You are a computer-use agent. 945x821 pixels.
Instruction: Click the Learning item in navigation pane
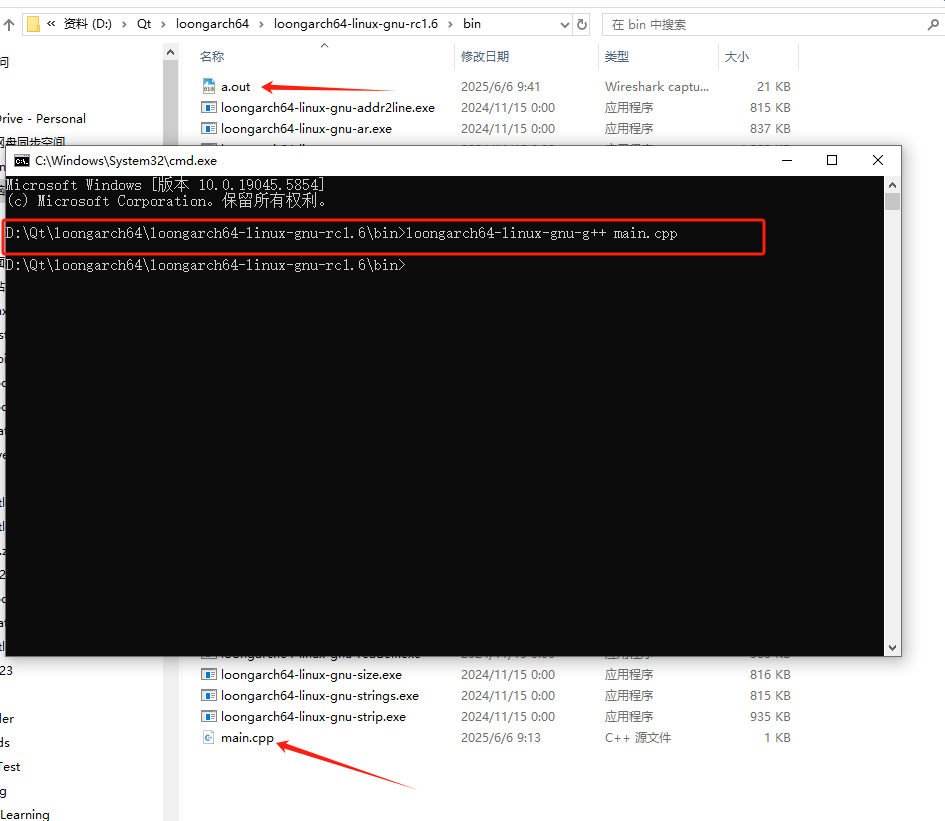(25, 814)
